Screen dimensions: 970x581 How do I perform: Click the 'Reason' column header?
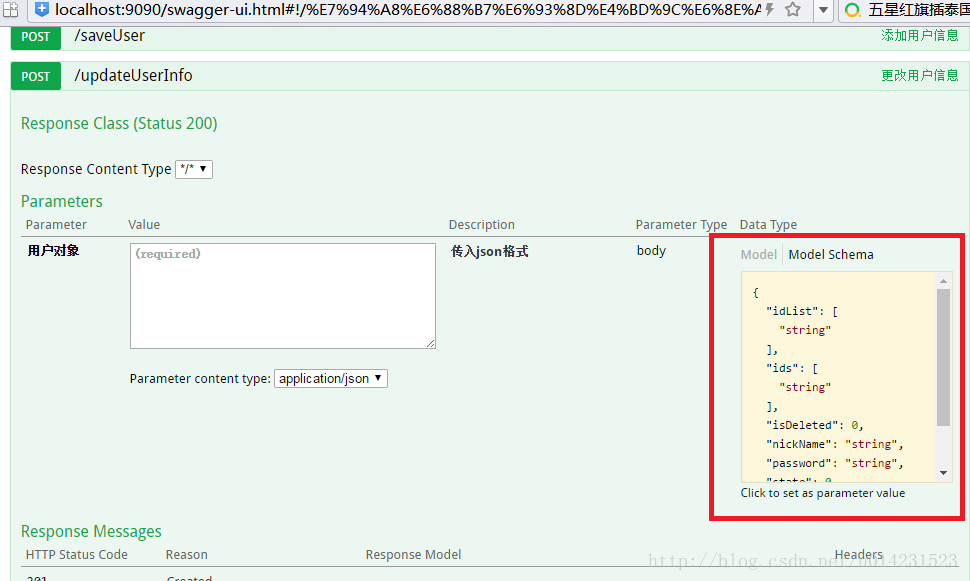coord(187,555)
